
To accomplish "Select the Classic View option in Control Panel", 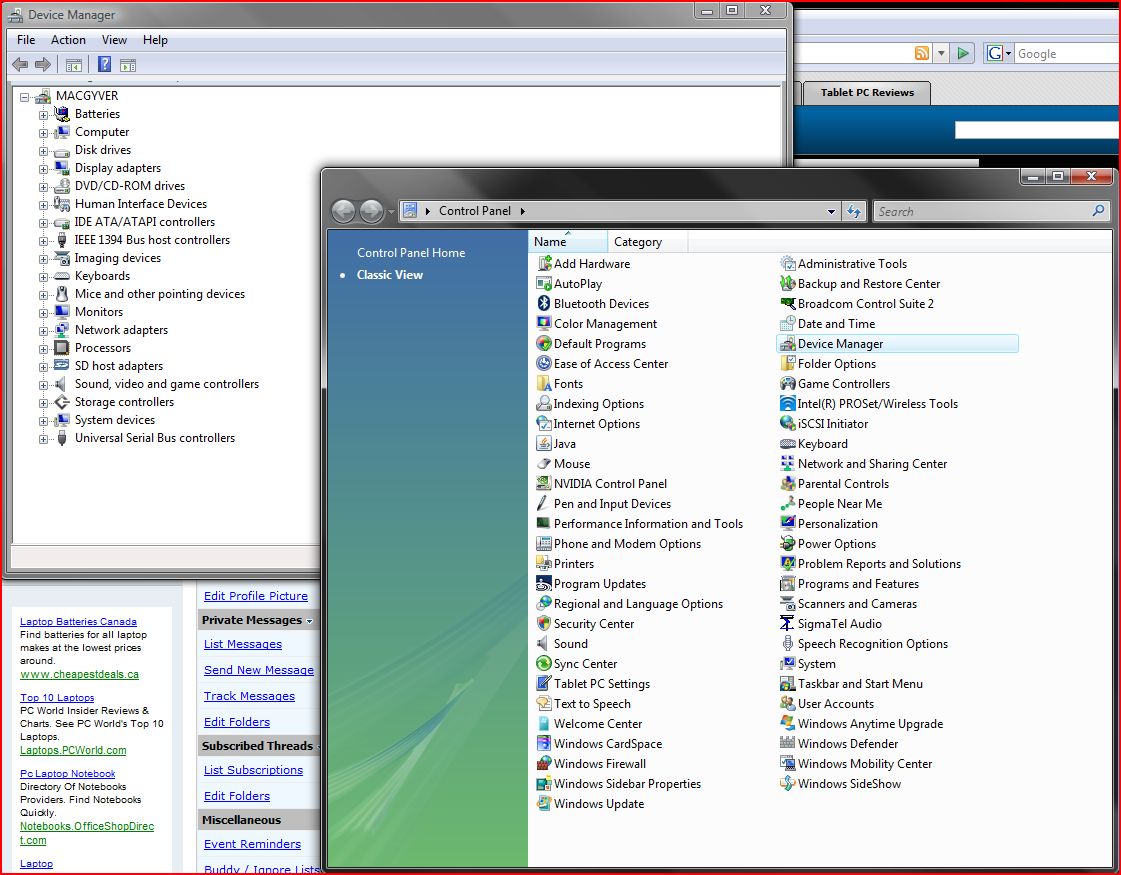I will point(390,275).
